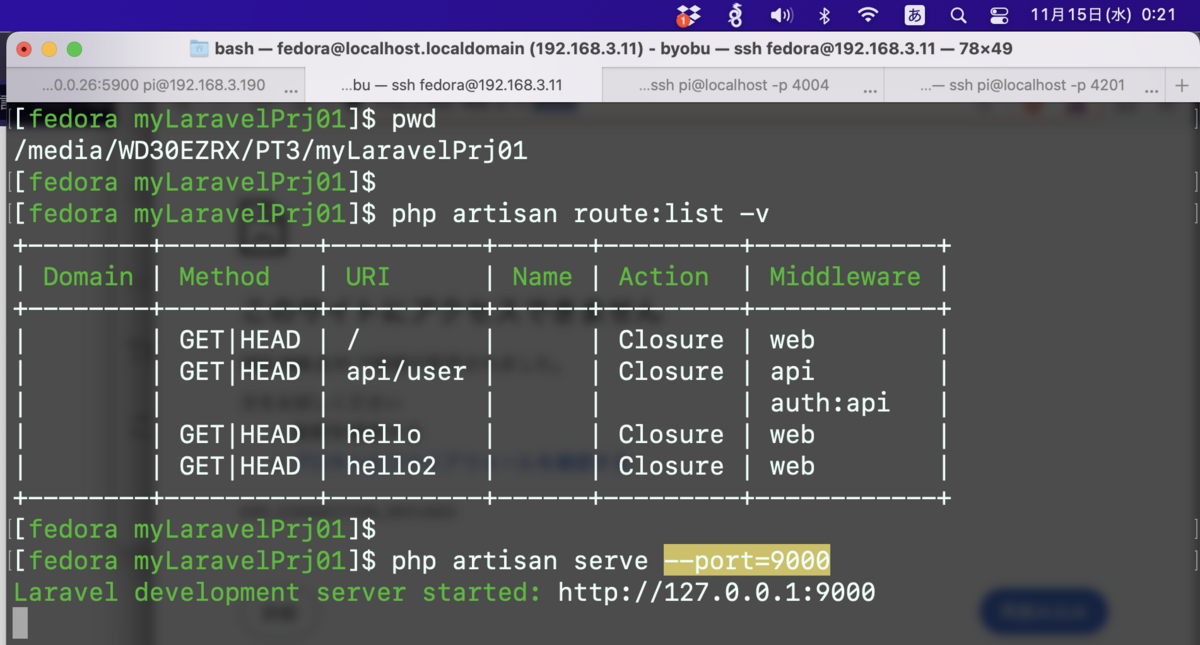Click the window title text
Image resolution: width=1200 pixels, height=645 pixels.
[x=614, y=48]
